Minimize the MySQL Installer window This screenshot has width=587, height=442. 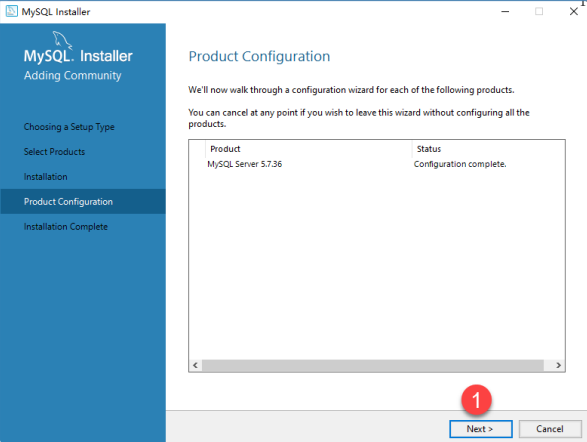pos(505,12)
